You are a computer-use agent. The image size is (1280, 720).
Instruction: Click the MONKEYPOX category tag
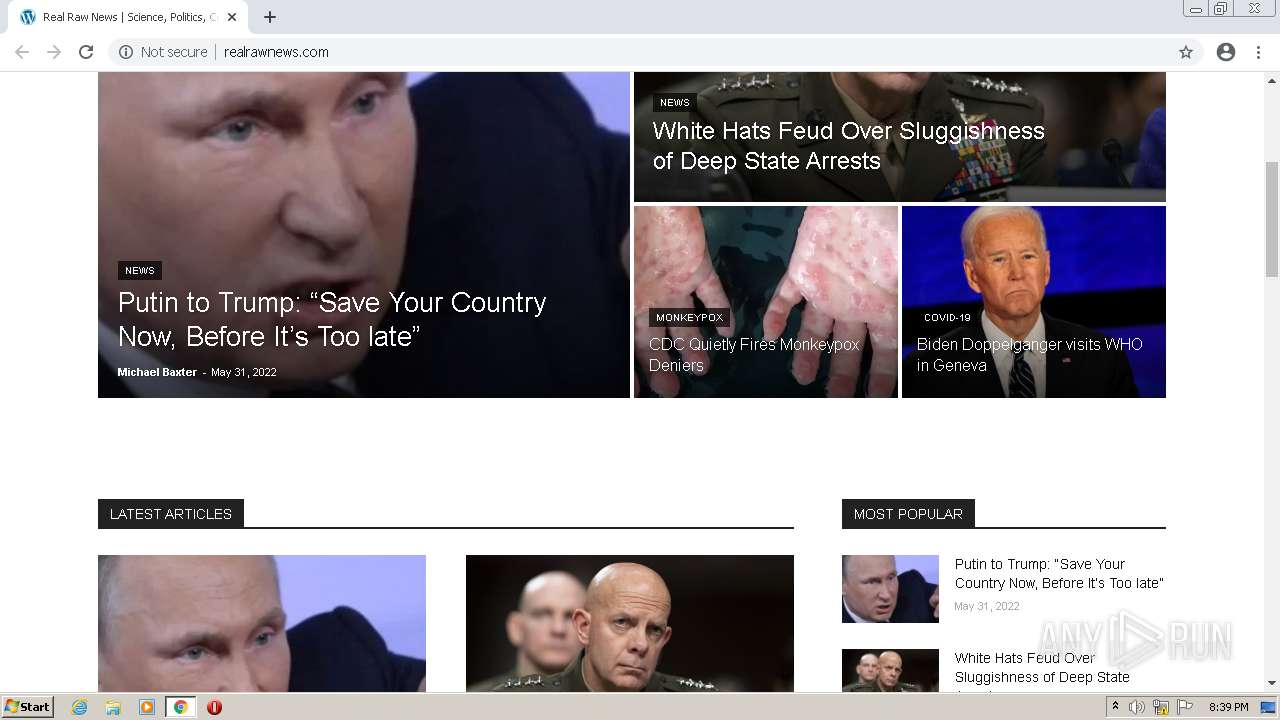[689, 317]
